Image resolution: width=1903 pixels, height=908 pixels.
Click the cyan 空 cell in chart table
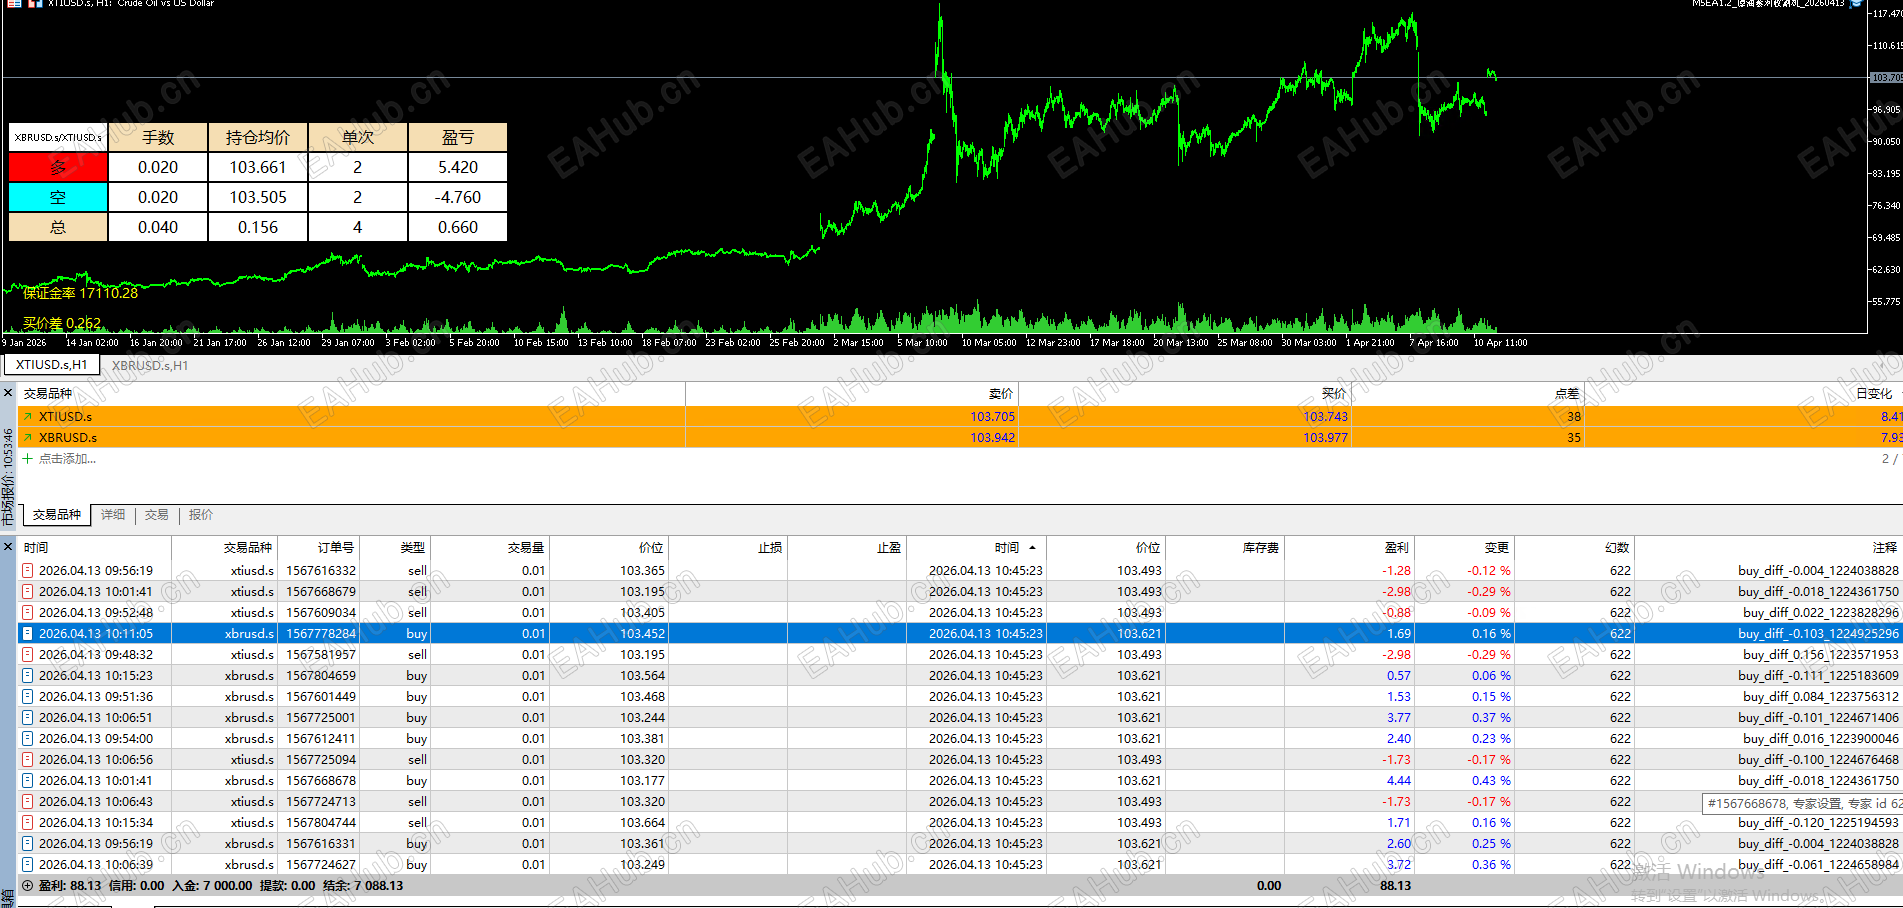[58, 197]
